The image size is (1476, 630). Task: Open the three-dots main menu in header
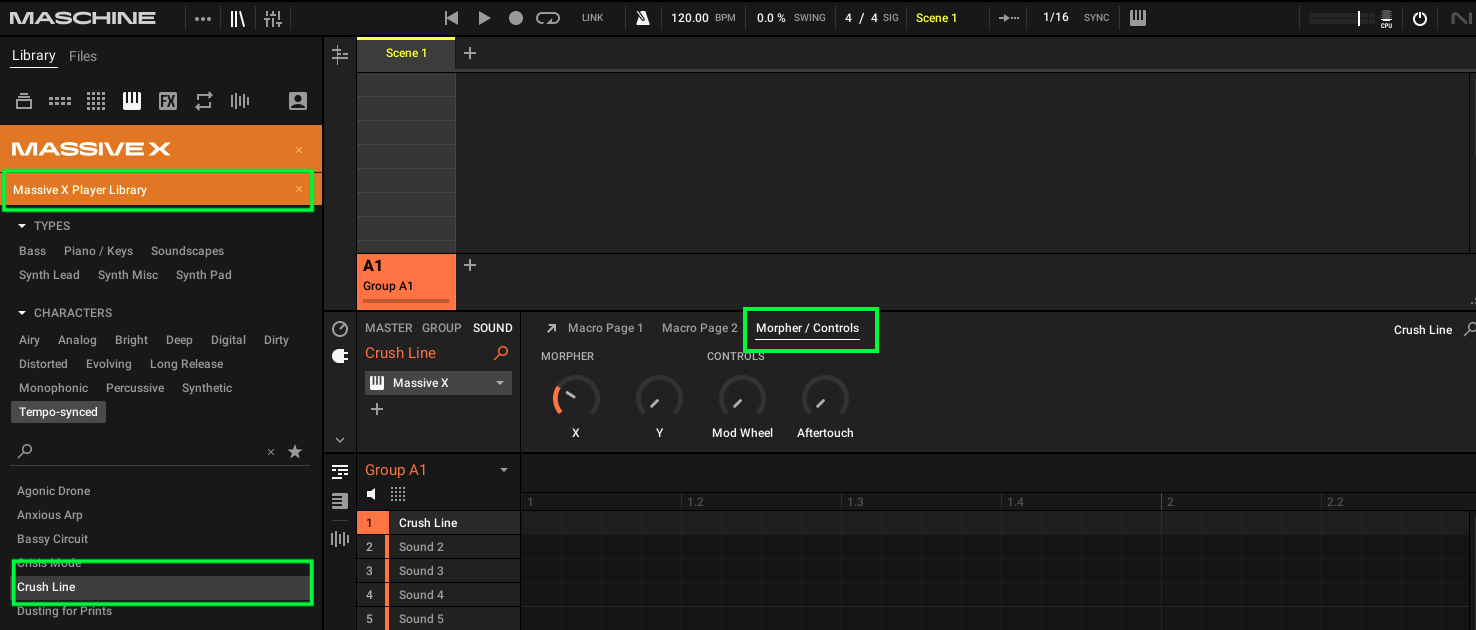pyautogui.click(x=203, y=18)
